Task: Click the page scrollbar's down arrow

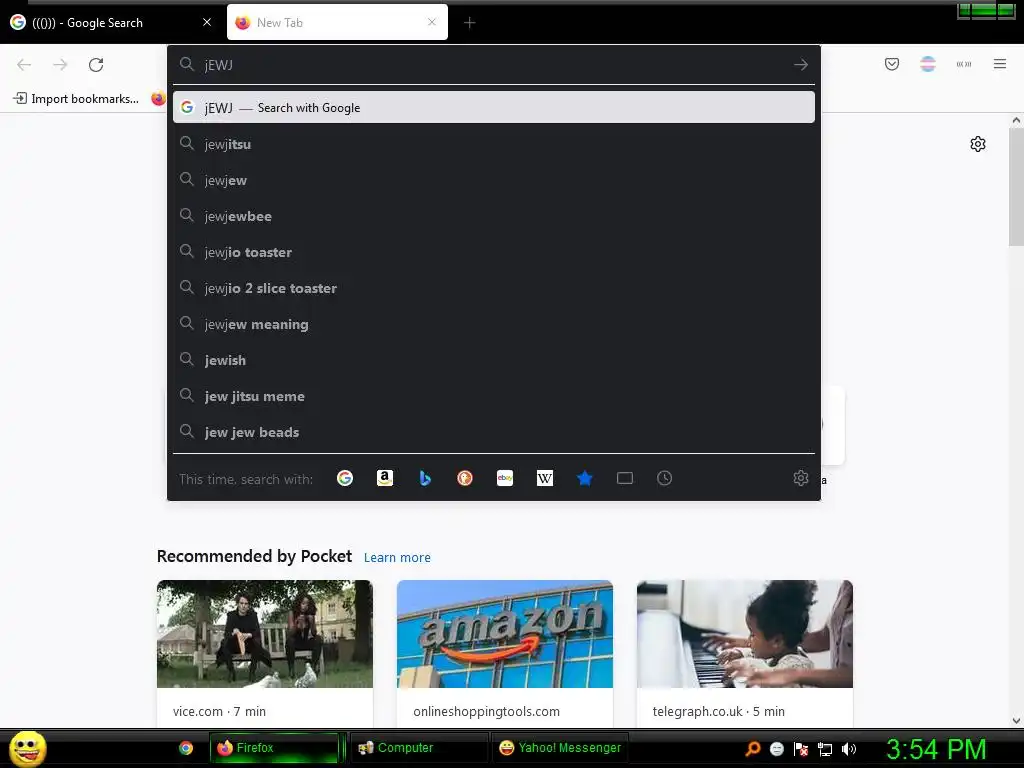Action: [x=1016, y=721]
